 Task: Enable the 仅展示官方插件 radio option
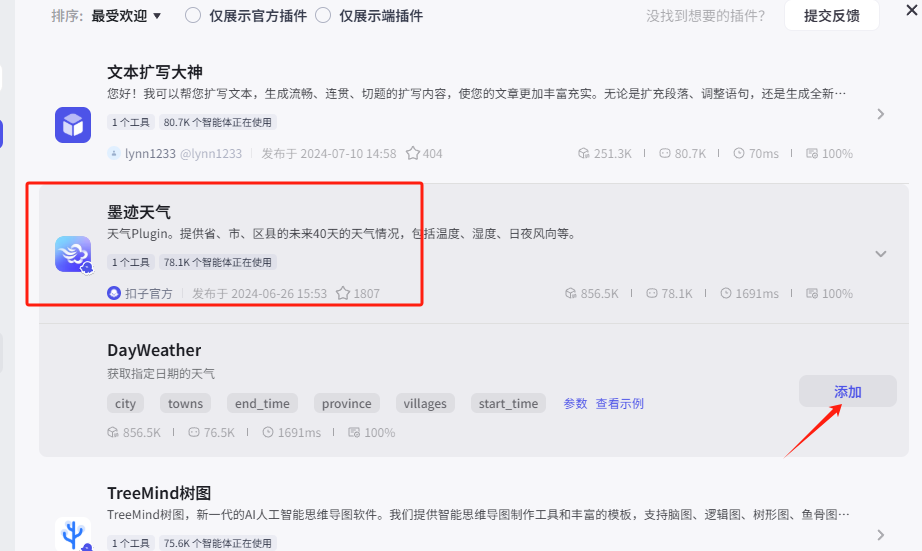pos(193,15)
